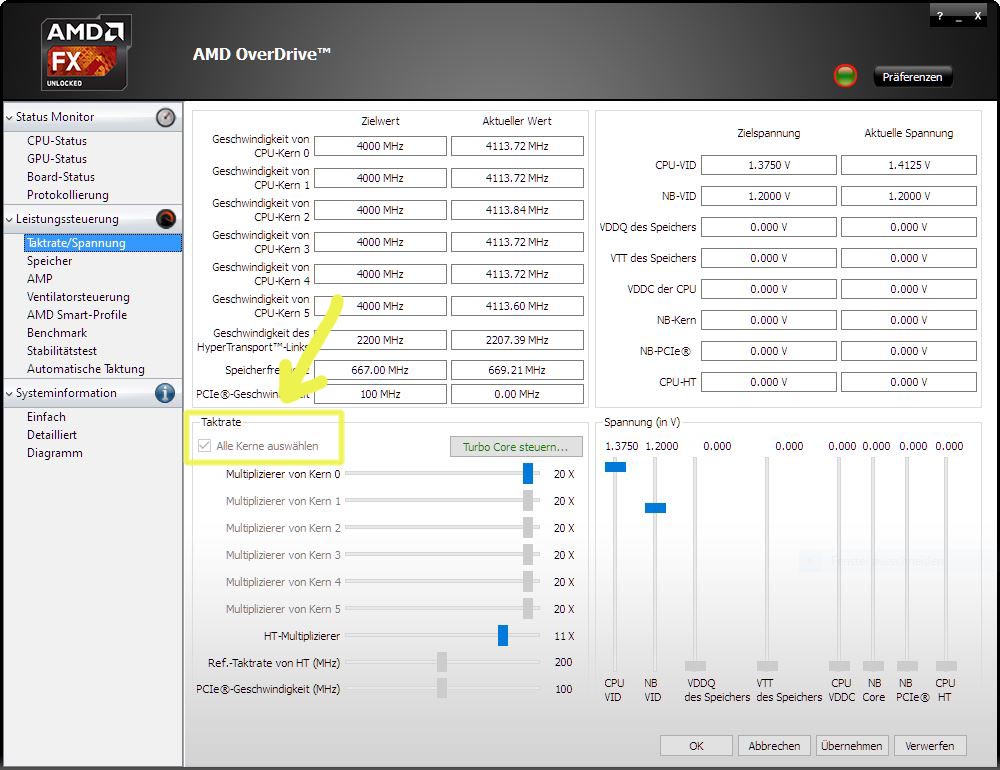Click HyperTransport-Link Zielwert 2200 MHz field
The width and height of the screenshot is (1000, 770).
(x=380, y=340)
